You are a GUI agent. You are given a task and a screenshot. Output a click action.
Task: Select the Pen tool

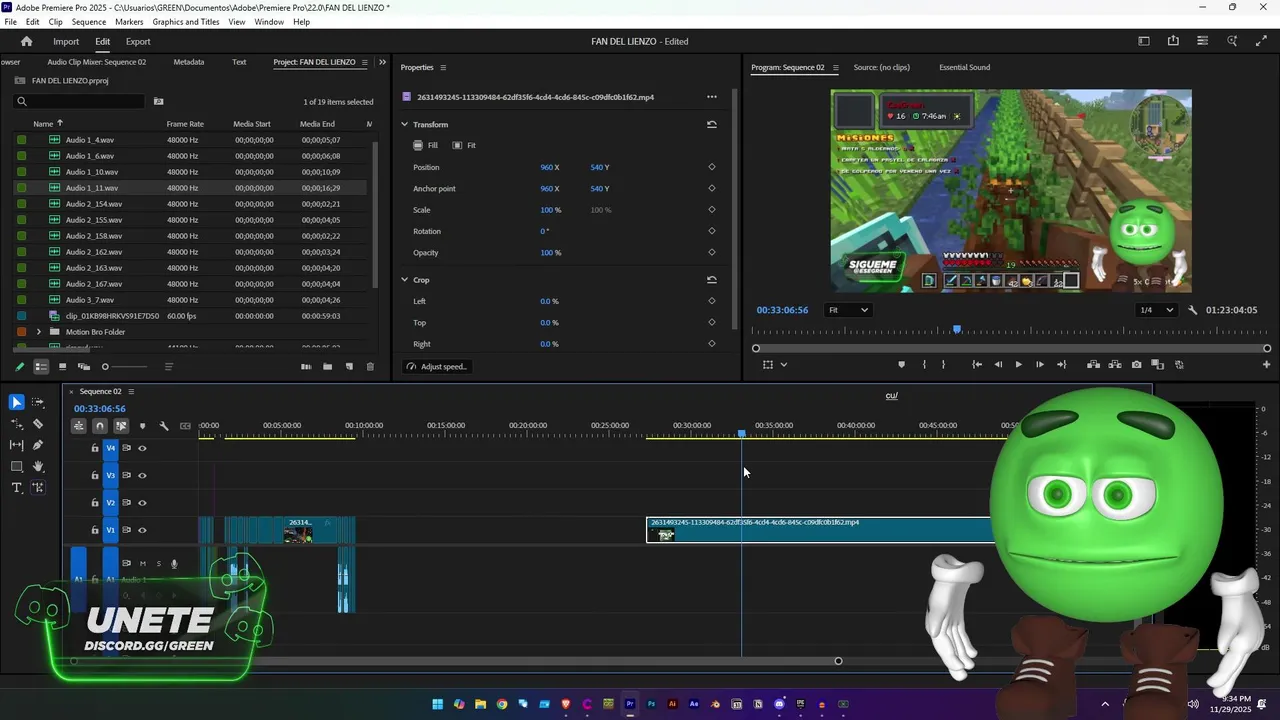click(x=38, y=445)
